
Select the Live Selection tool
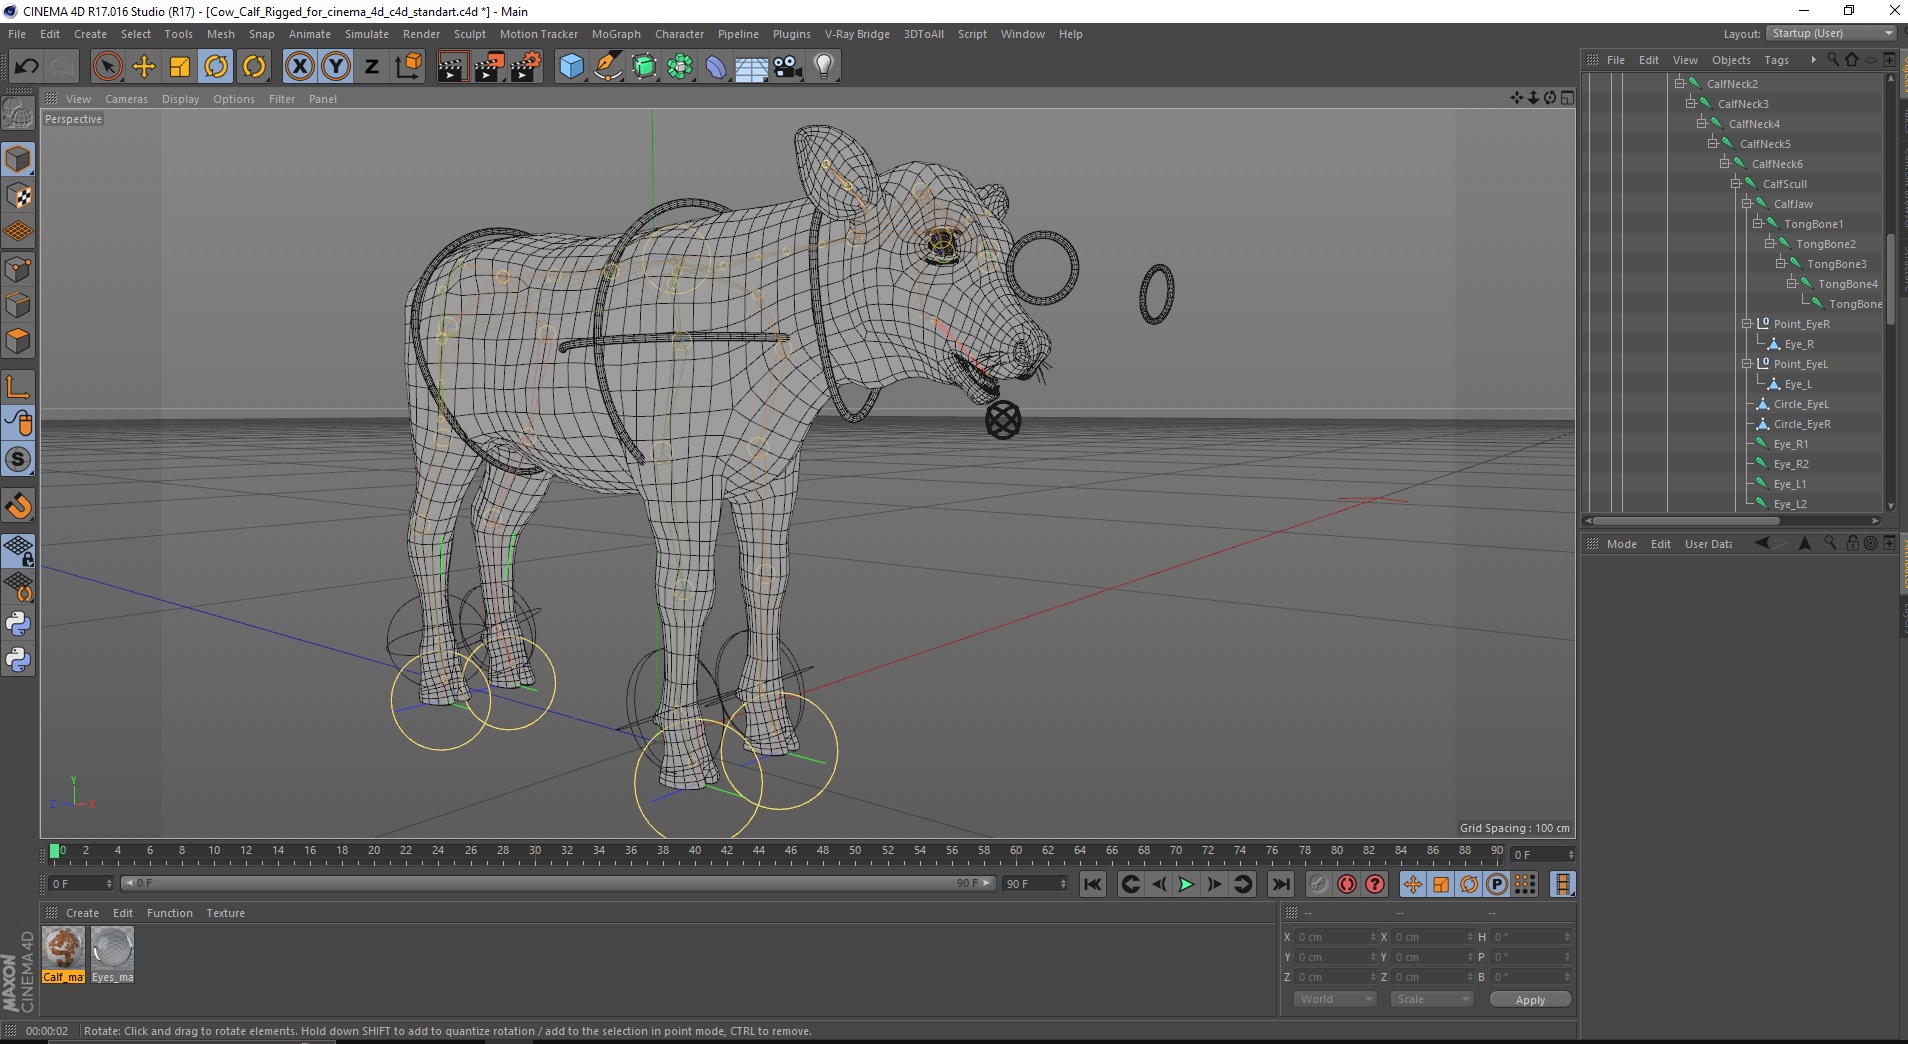click(107, 67)
